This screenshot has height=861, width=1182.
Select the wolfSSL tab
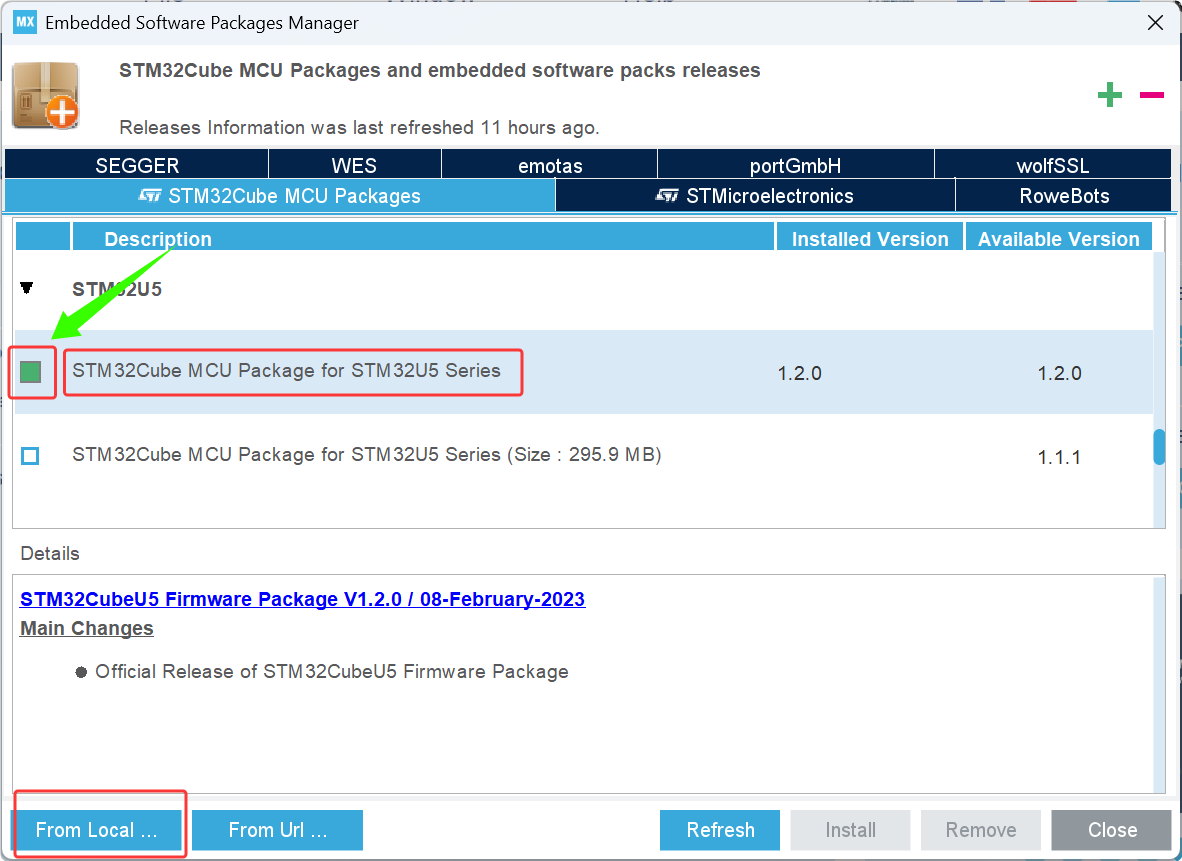(1052, 165)
